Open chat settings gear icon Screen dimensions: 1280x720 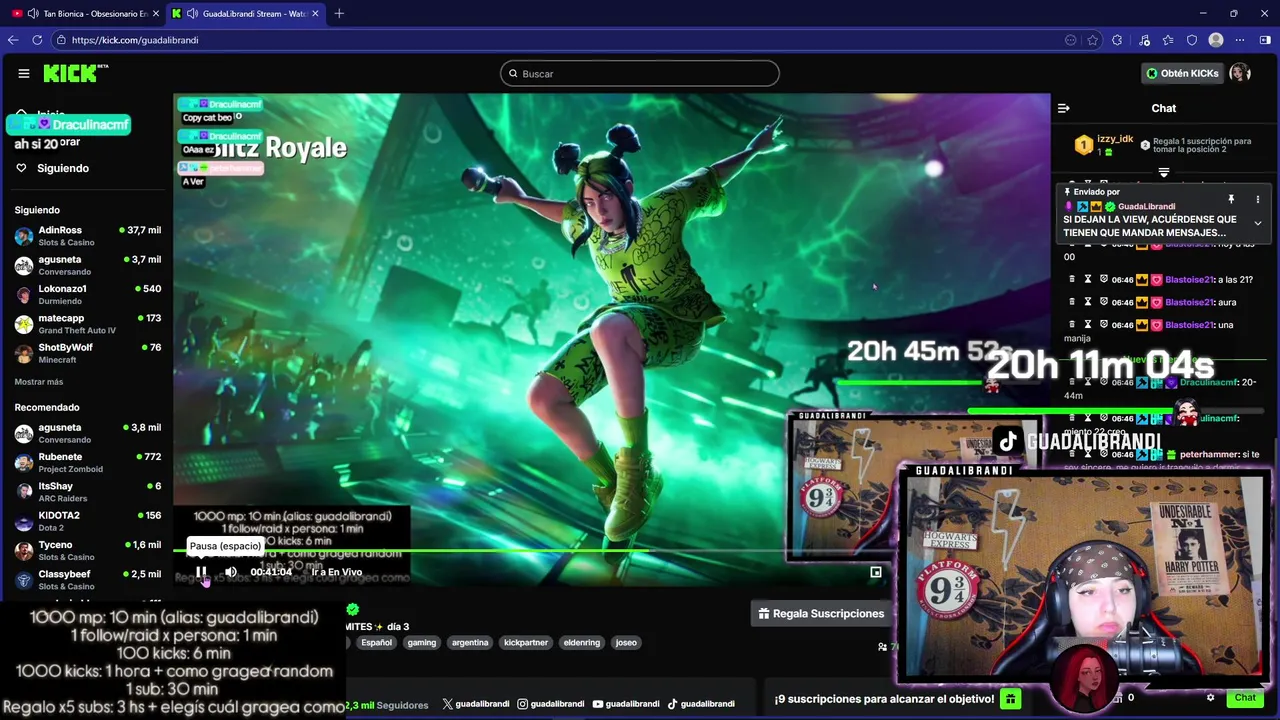coord(1210,698)
